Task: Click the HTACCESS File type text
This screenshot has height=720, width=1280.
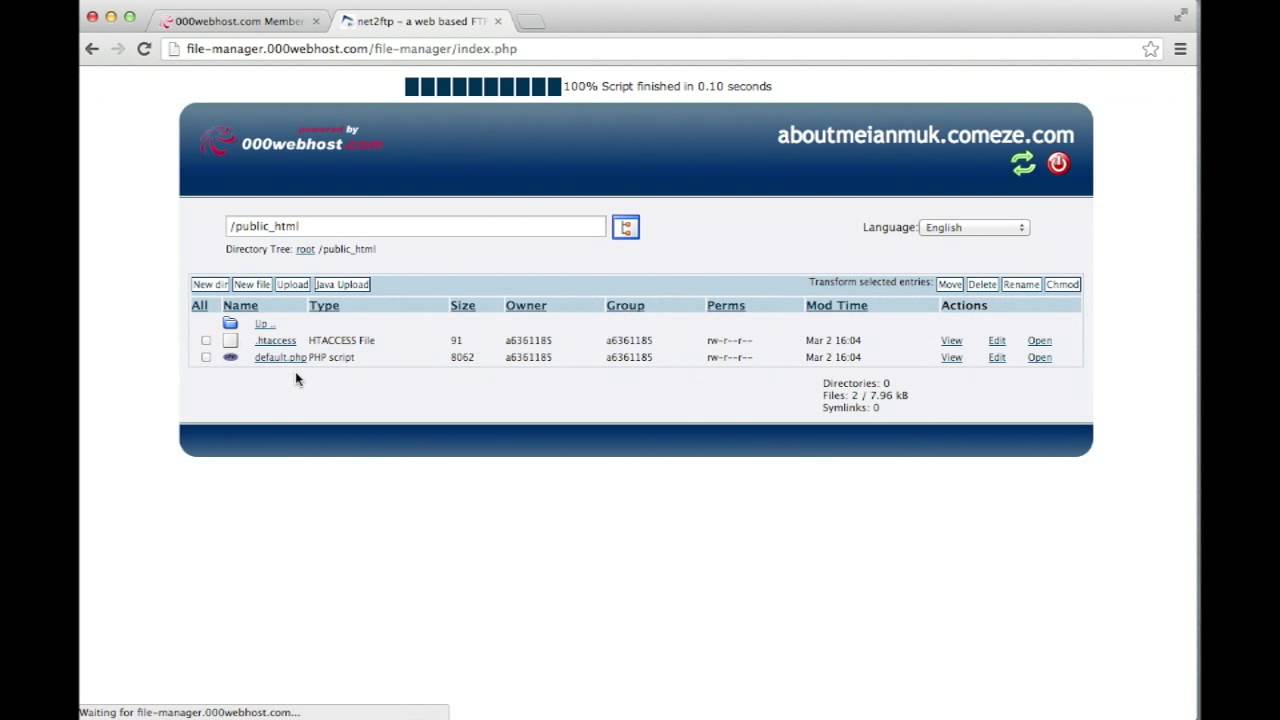Action: [342, 340]
